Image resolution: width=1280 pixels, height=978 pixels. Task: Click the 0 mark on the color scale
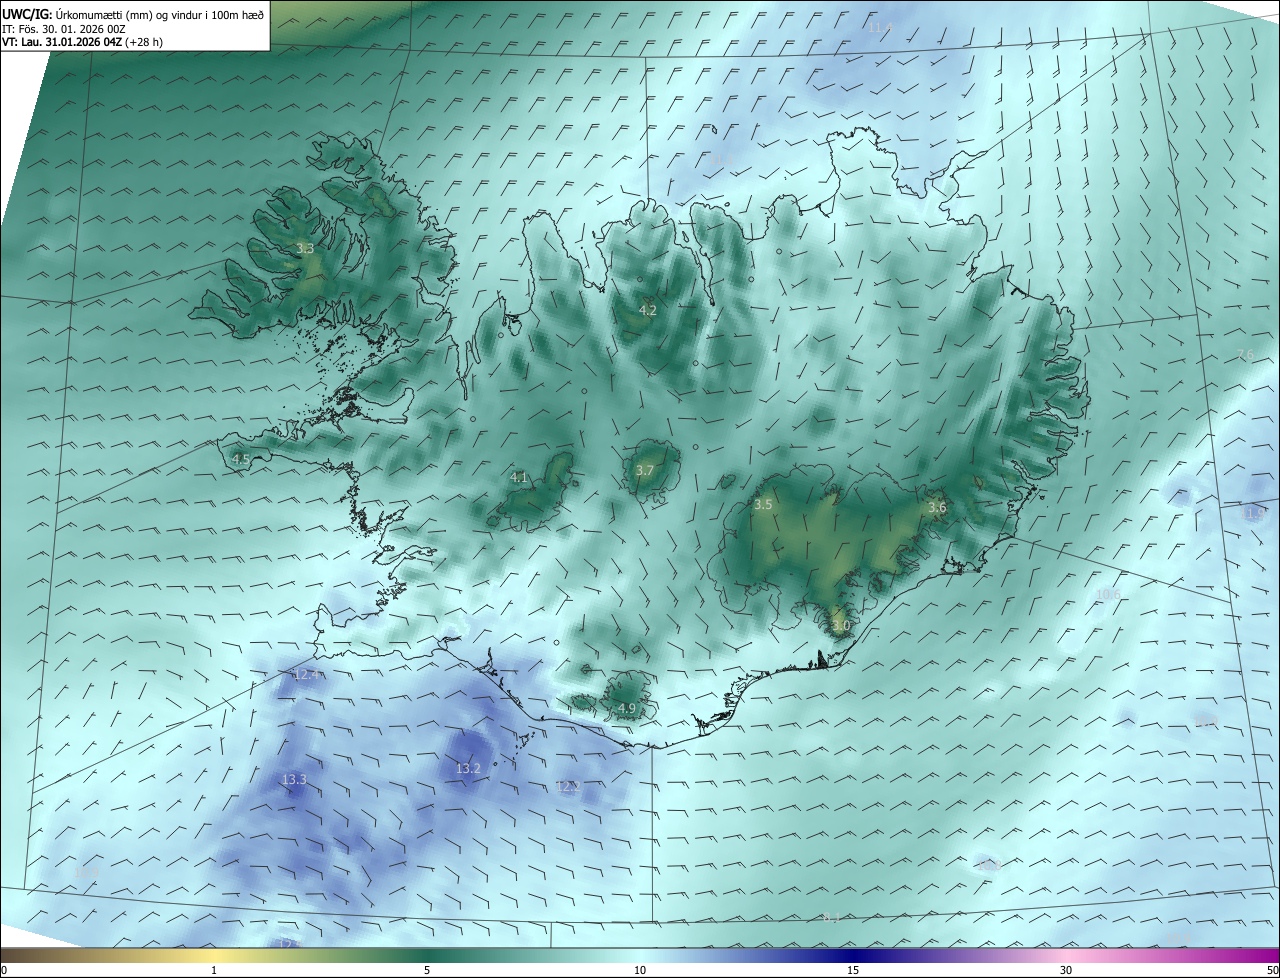[x=4, y=970]
